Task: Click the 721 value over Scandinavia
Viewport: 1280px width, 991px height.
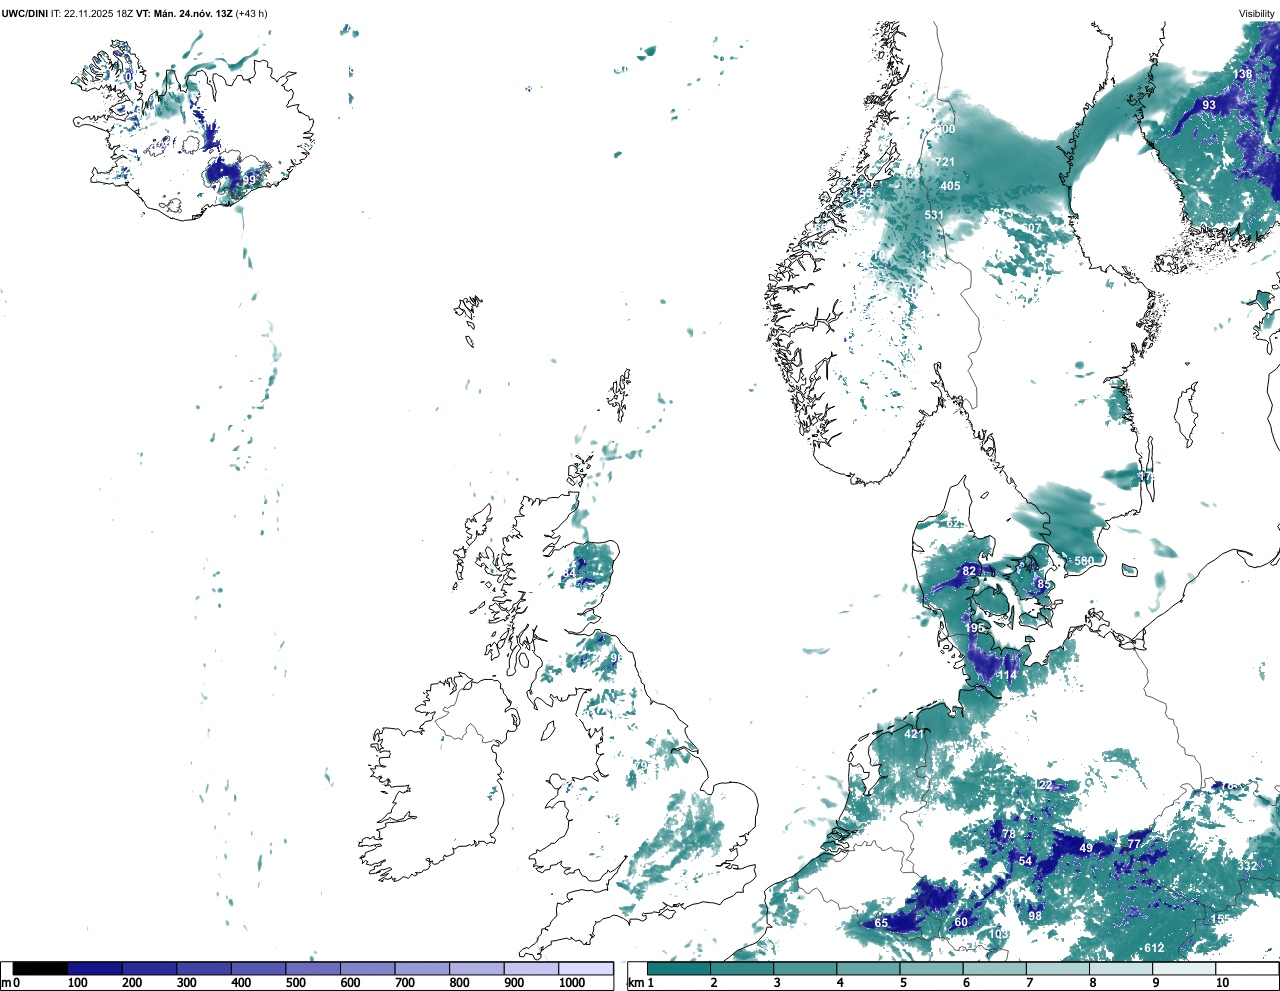Action: pyautogui.click(x=945, y=162)
